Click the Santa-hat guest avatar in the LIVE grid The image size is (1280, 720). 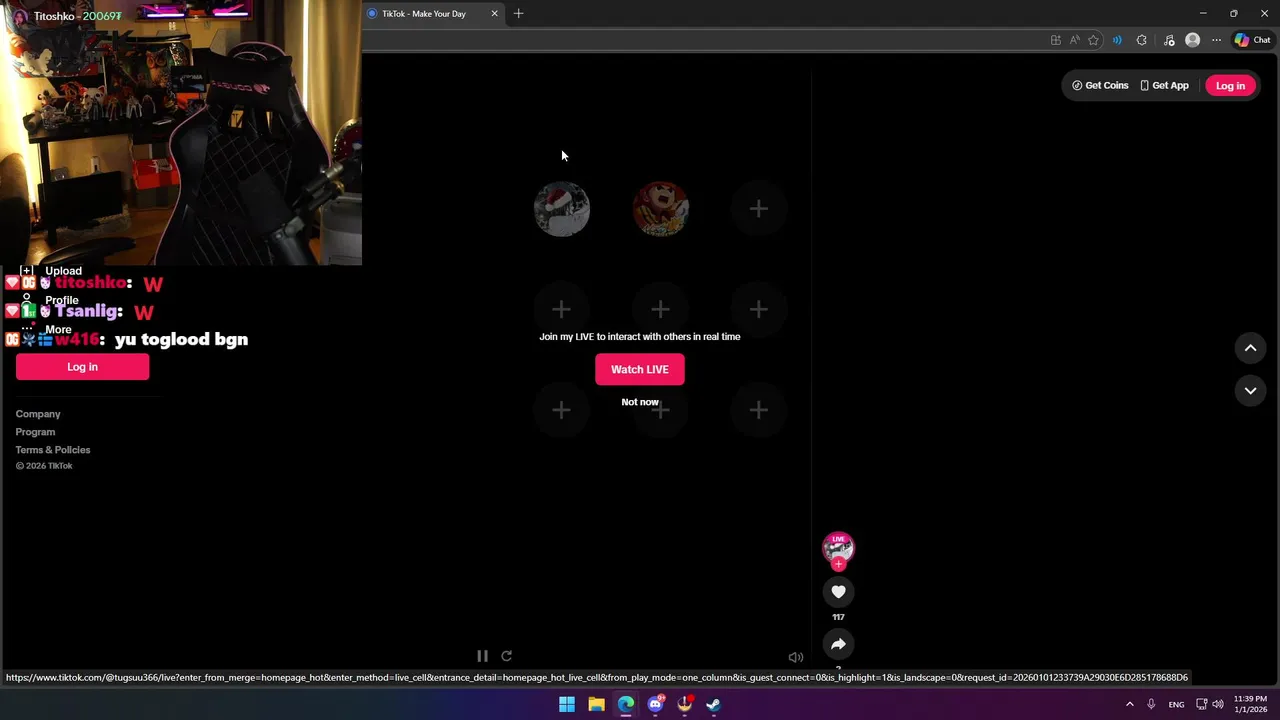(x=562, y=209)
